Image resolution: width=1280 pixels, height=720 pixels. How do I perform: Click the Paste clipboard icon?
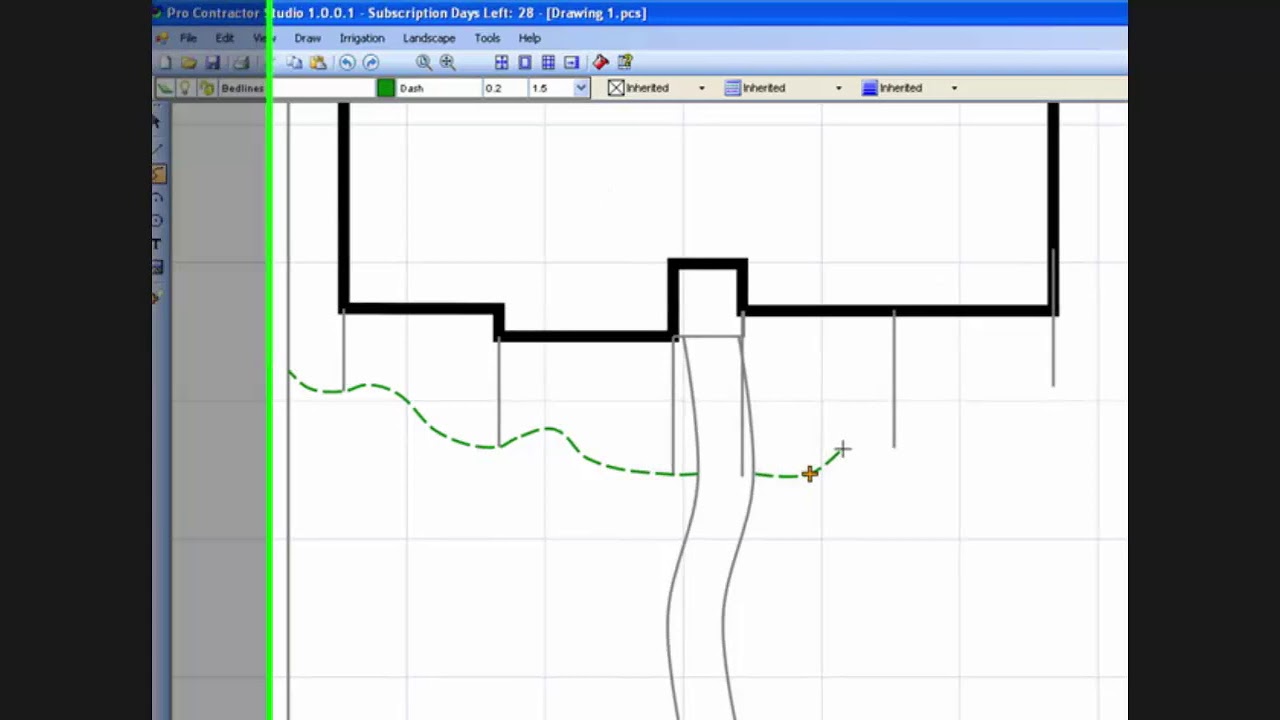click(318, 63)
